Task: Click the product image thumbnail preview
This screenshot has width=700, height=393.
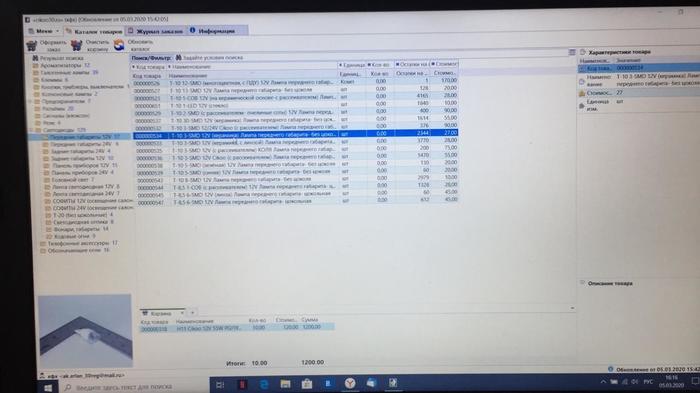Action: click(85, 330)
